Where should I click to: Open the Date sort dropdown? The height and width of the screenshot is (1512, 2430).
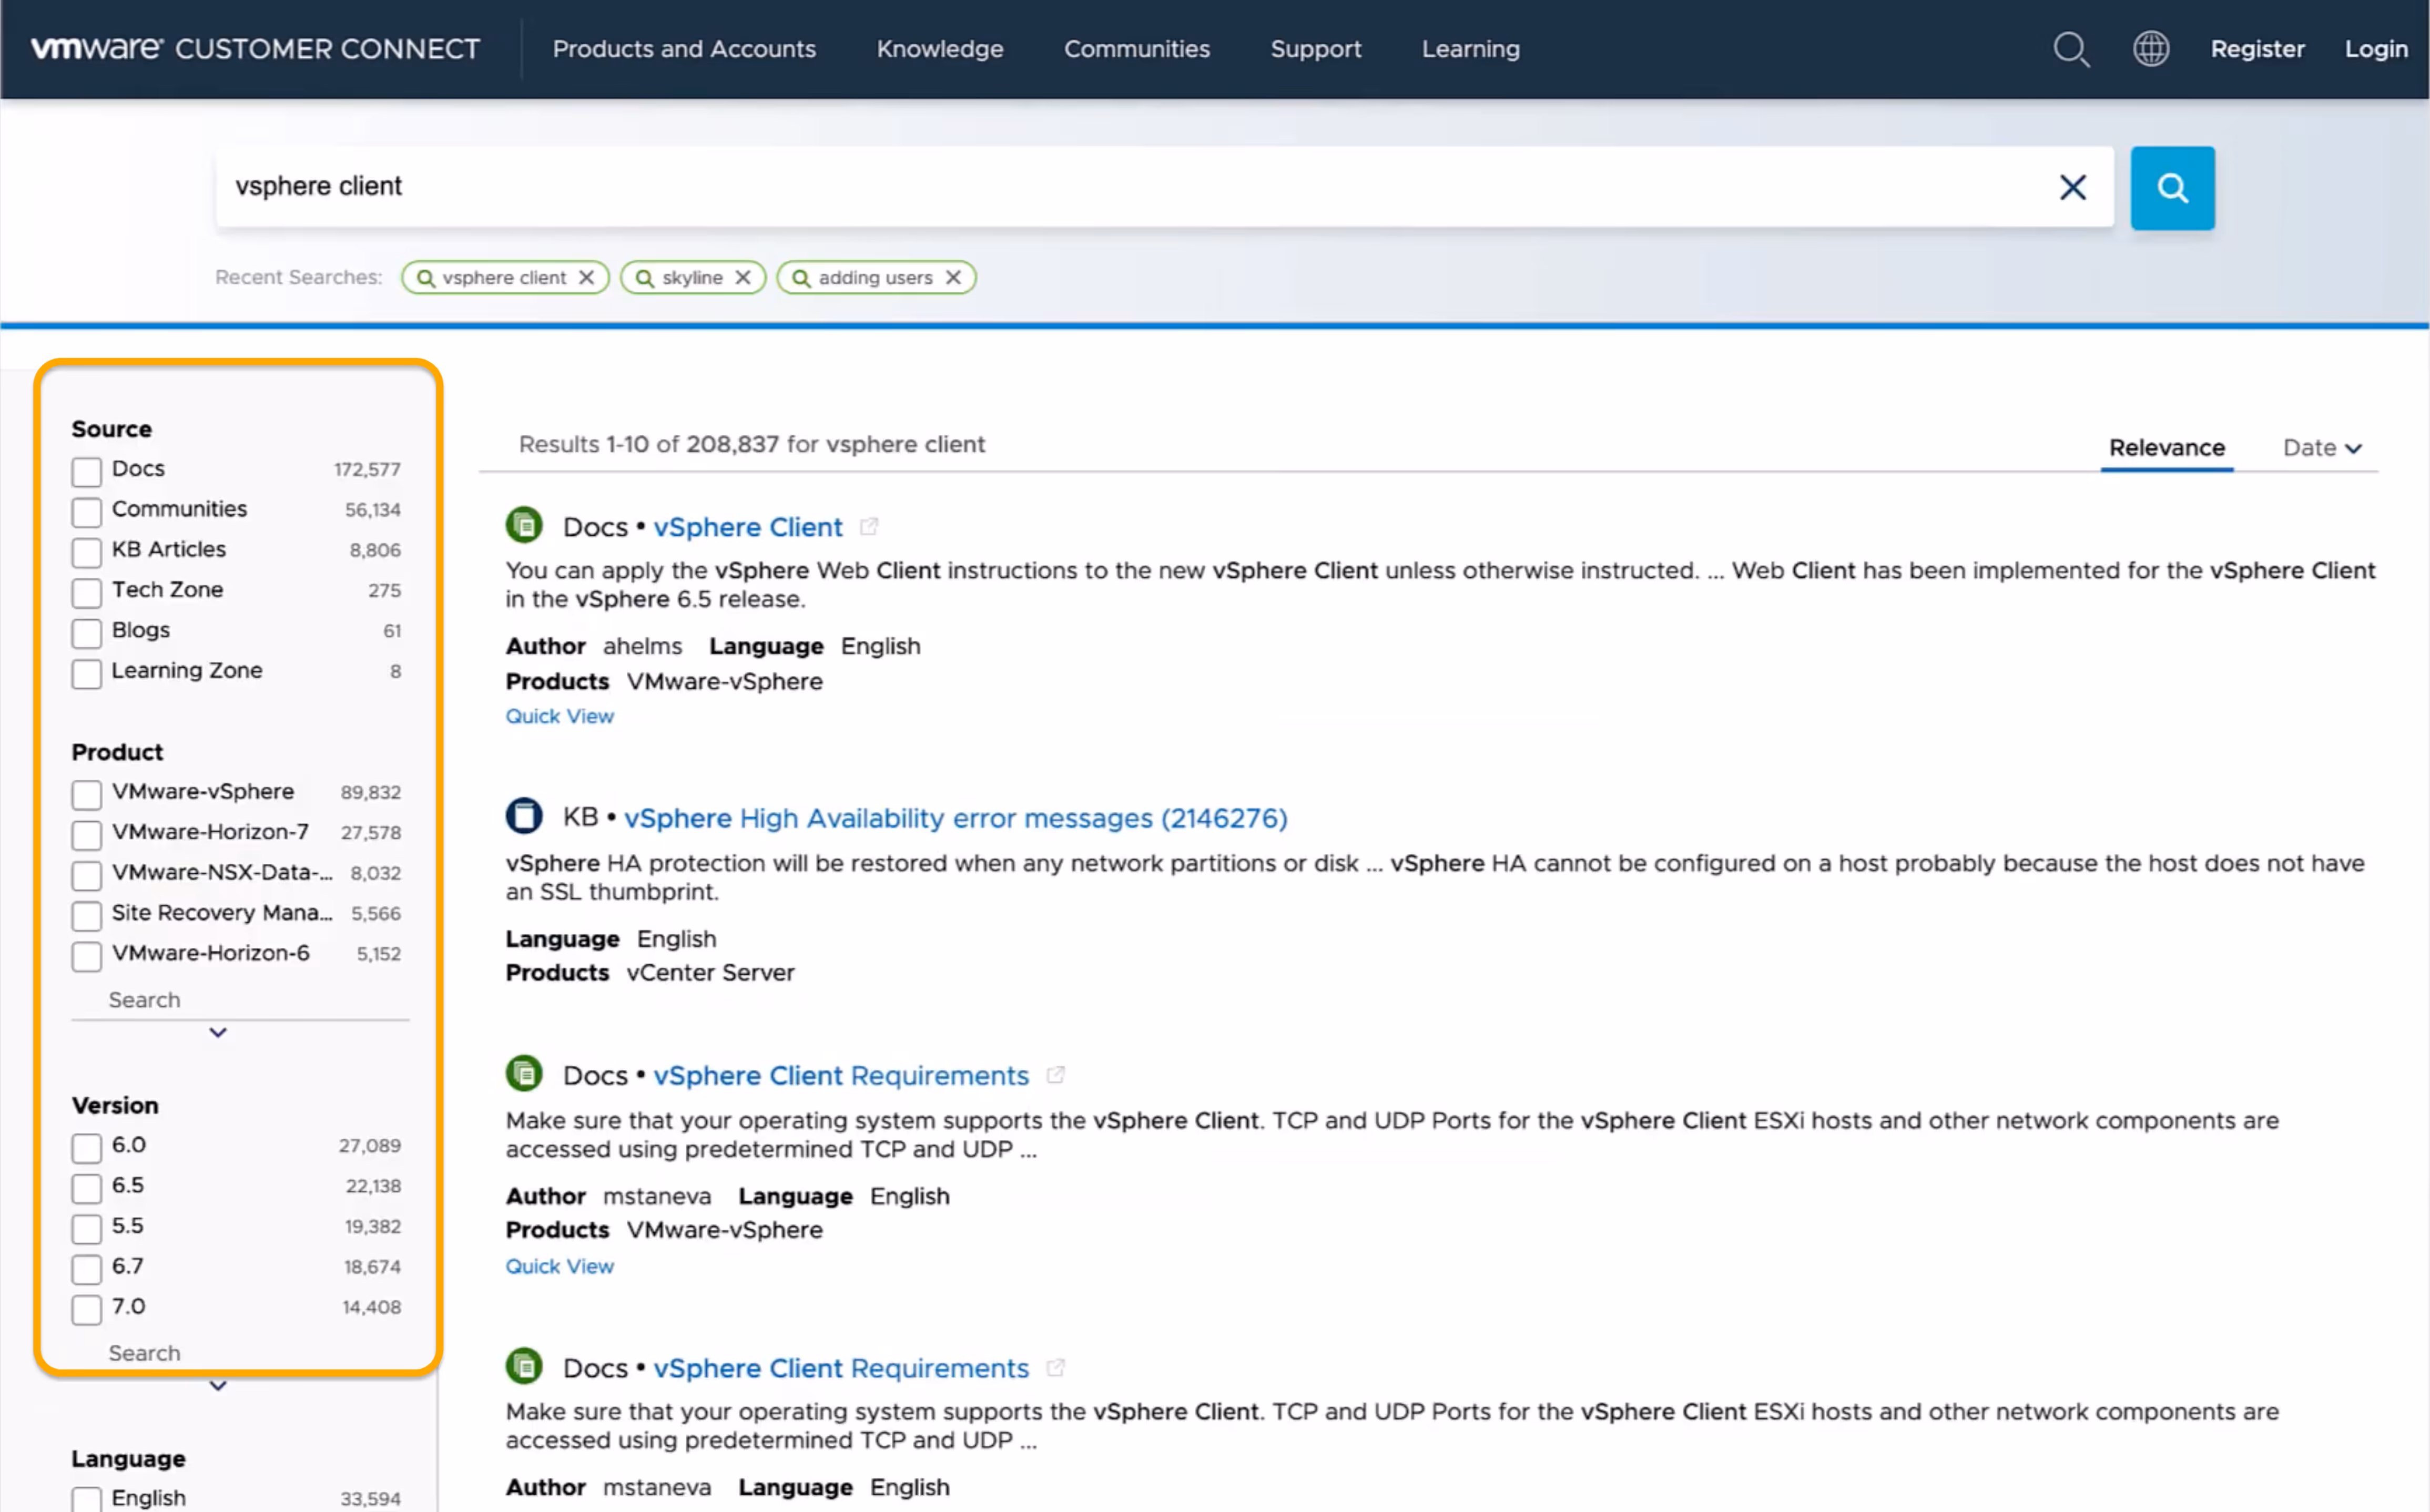coord(2321,448)
